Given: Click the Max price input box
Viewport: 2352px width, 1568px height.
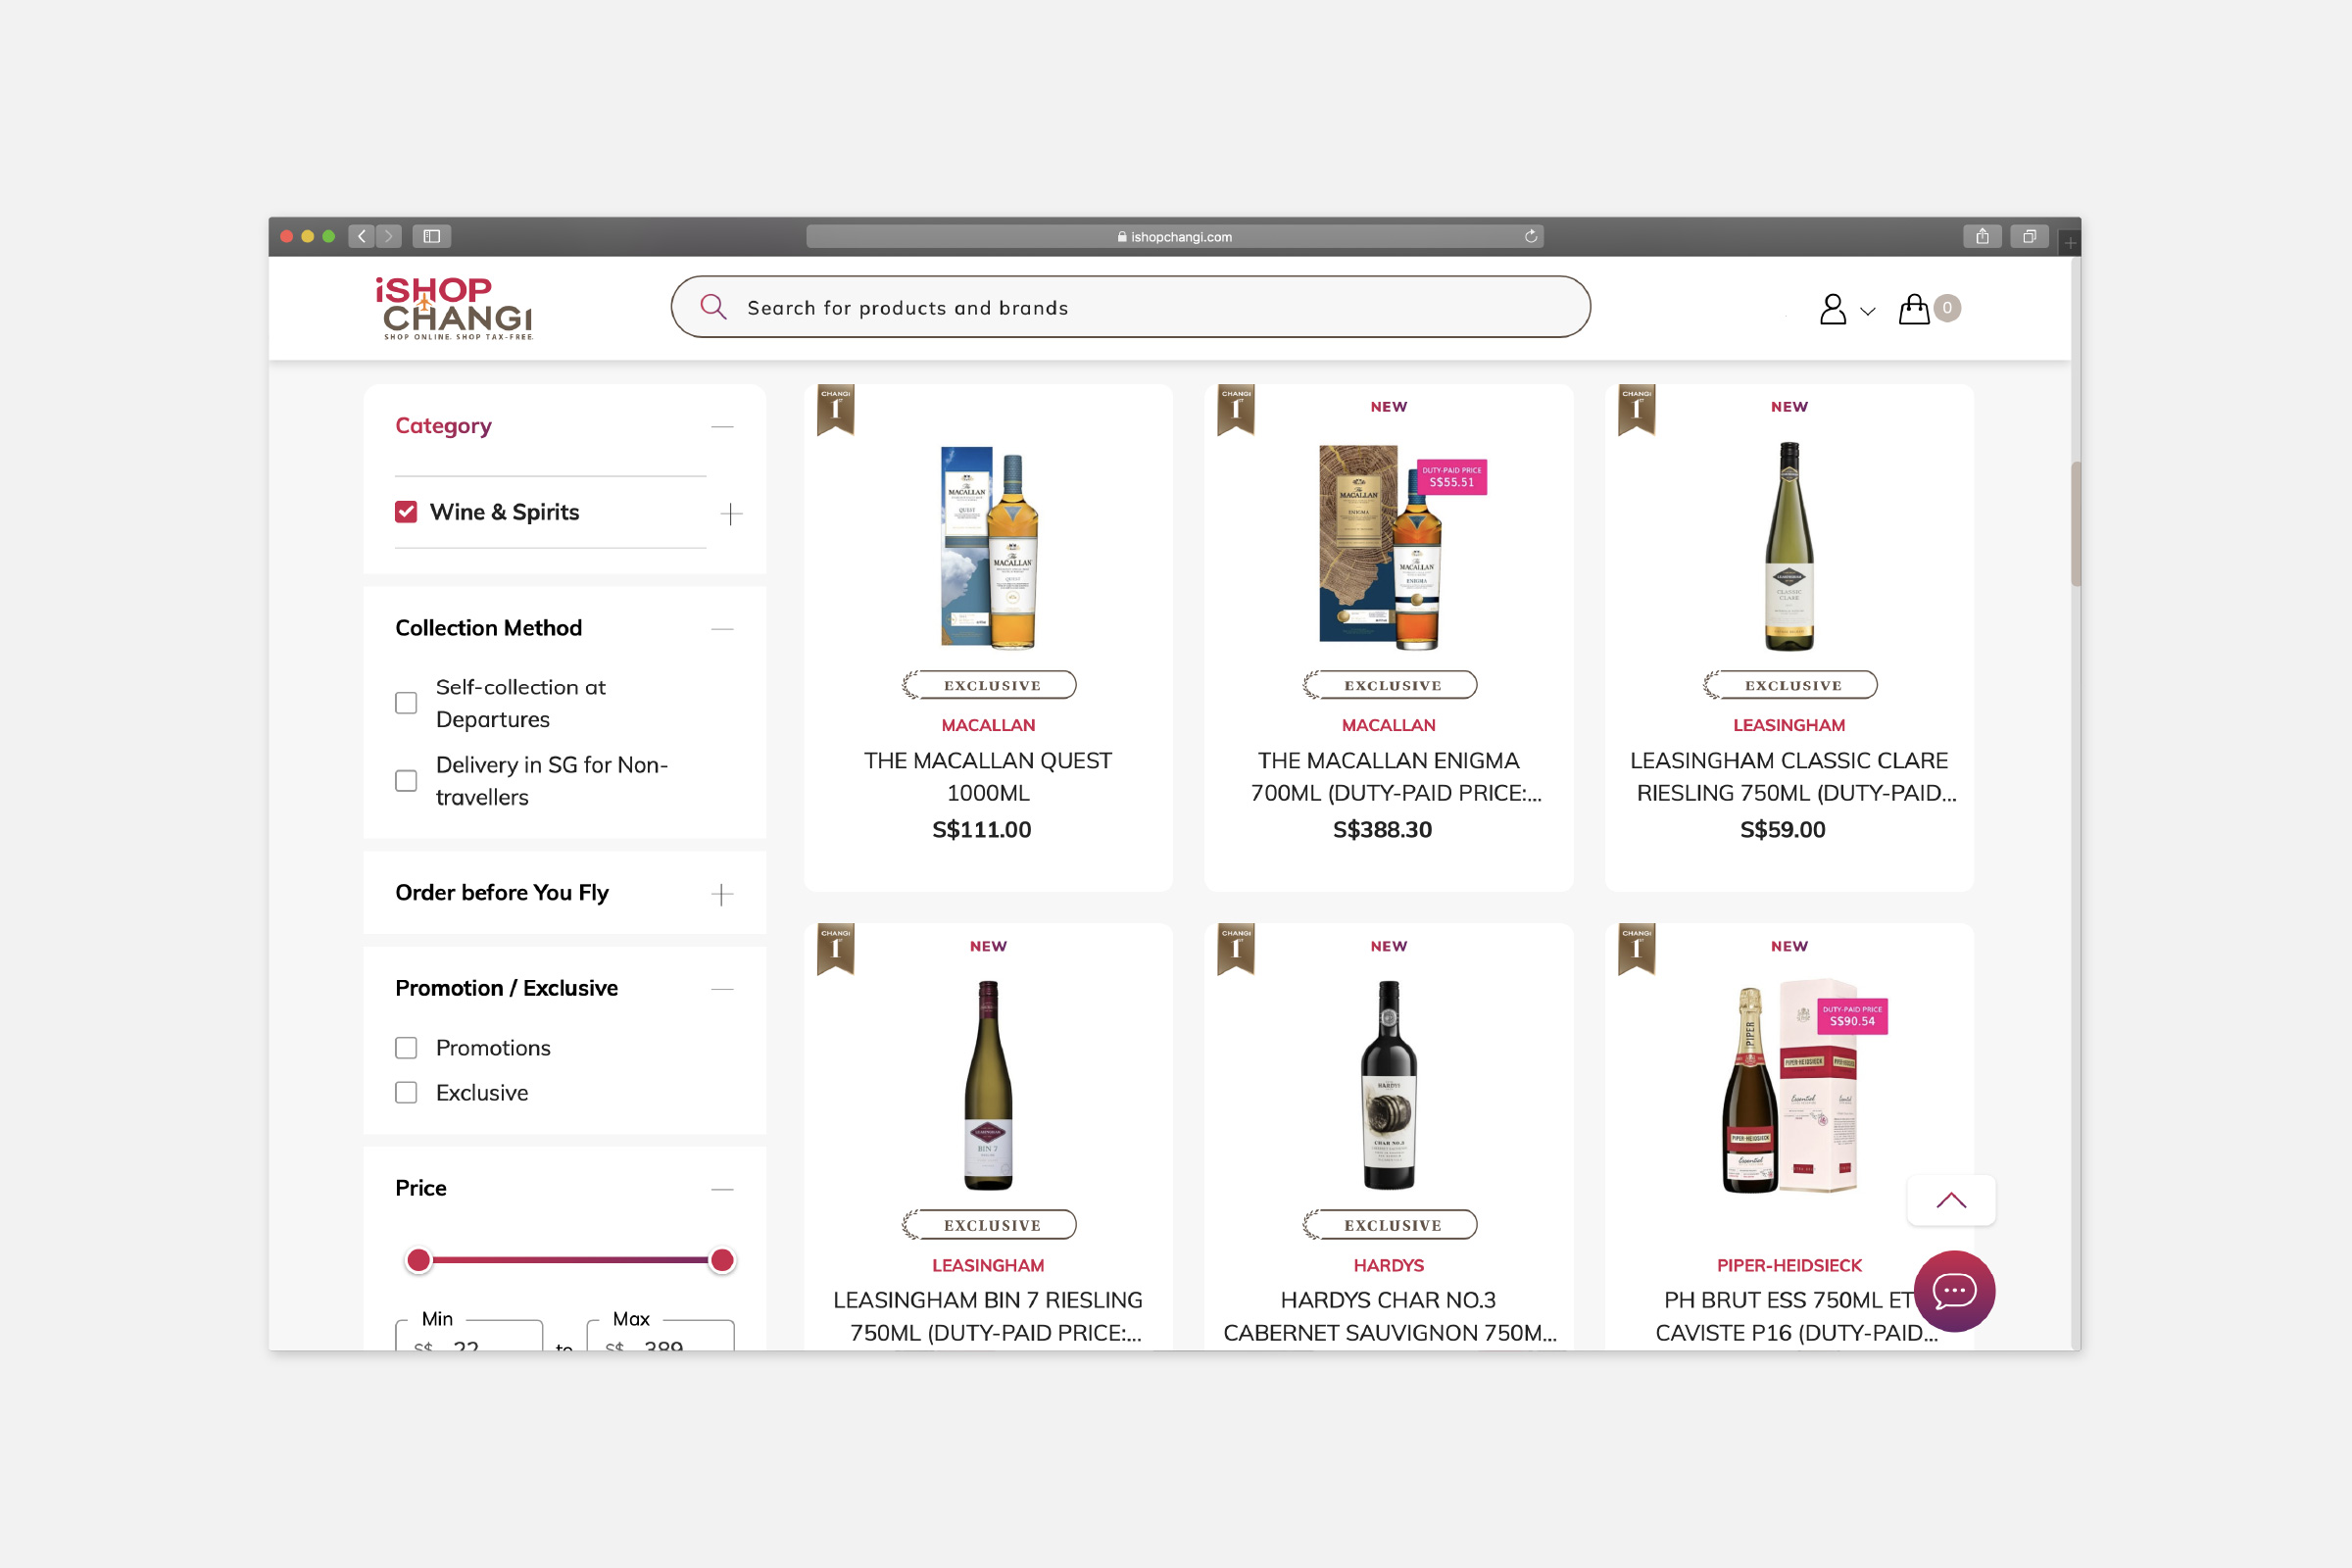Looking at the screenshot, I should coord(660,1335).
